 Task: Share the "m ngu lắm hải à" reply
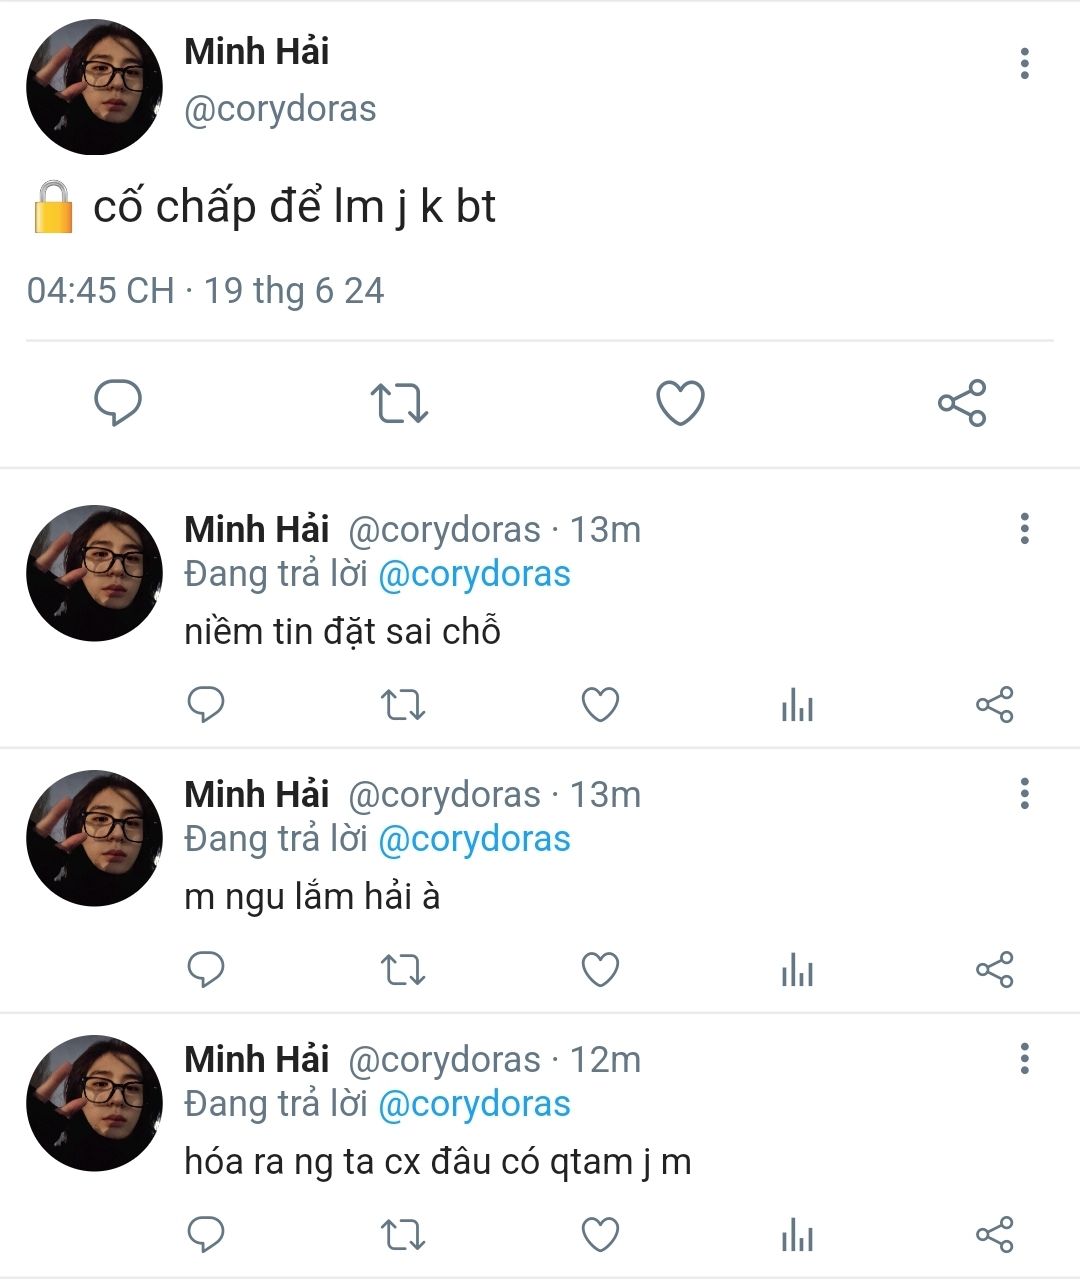pos(994,970)
